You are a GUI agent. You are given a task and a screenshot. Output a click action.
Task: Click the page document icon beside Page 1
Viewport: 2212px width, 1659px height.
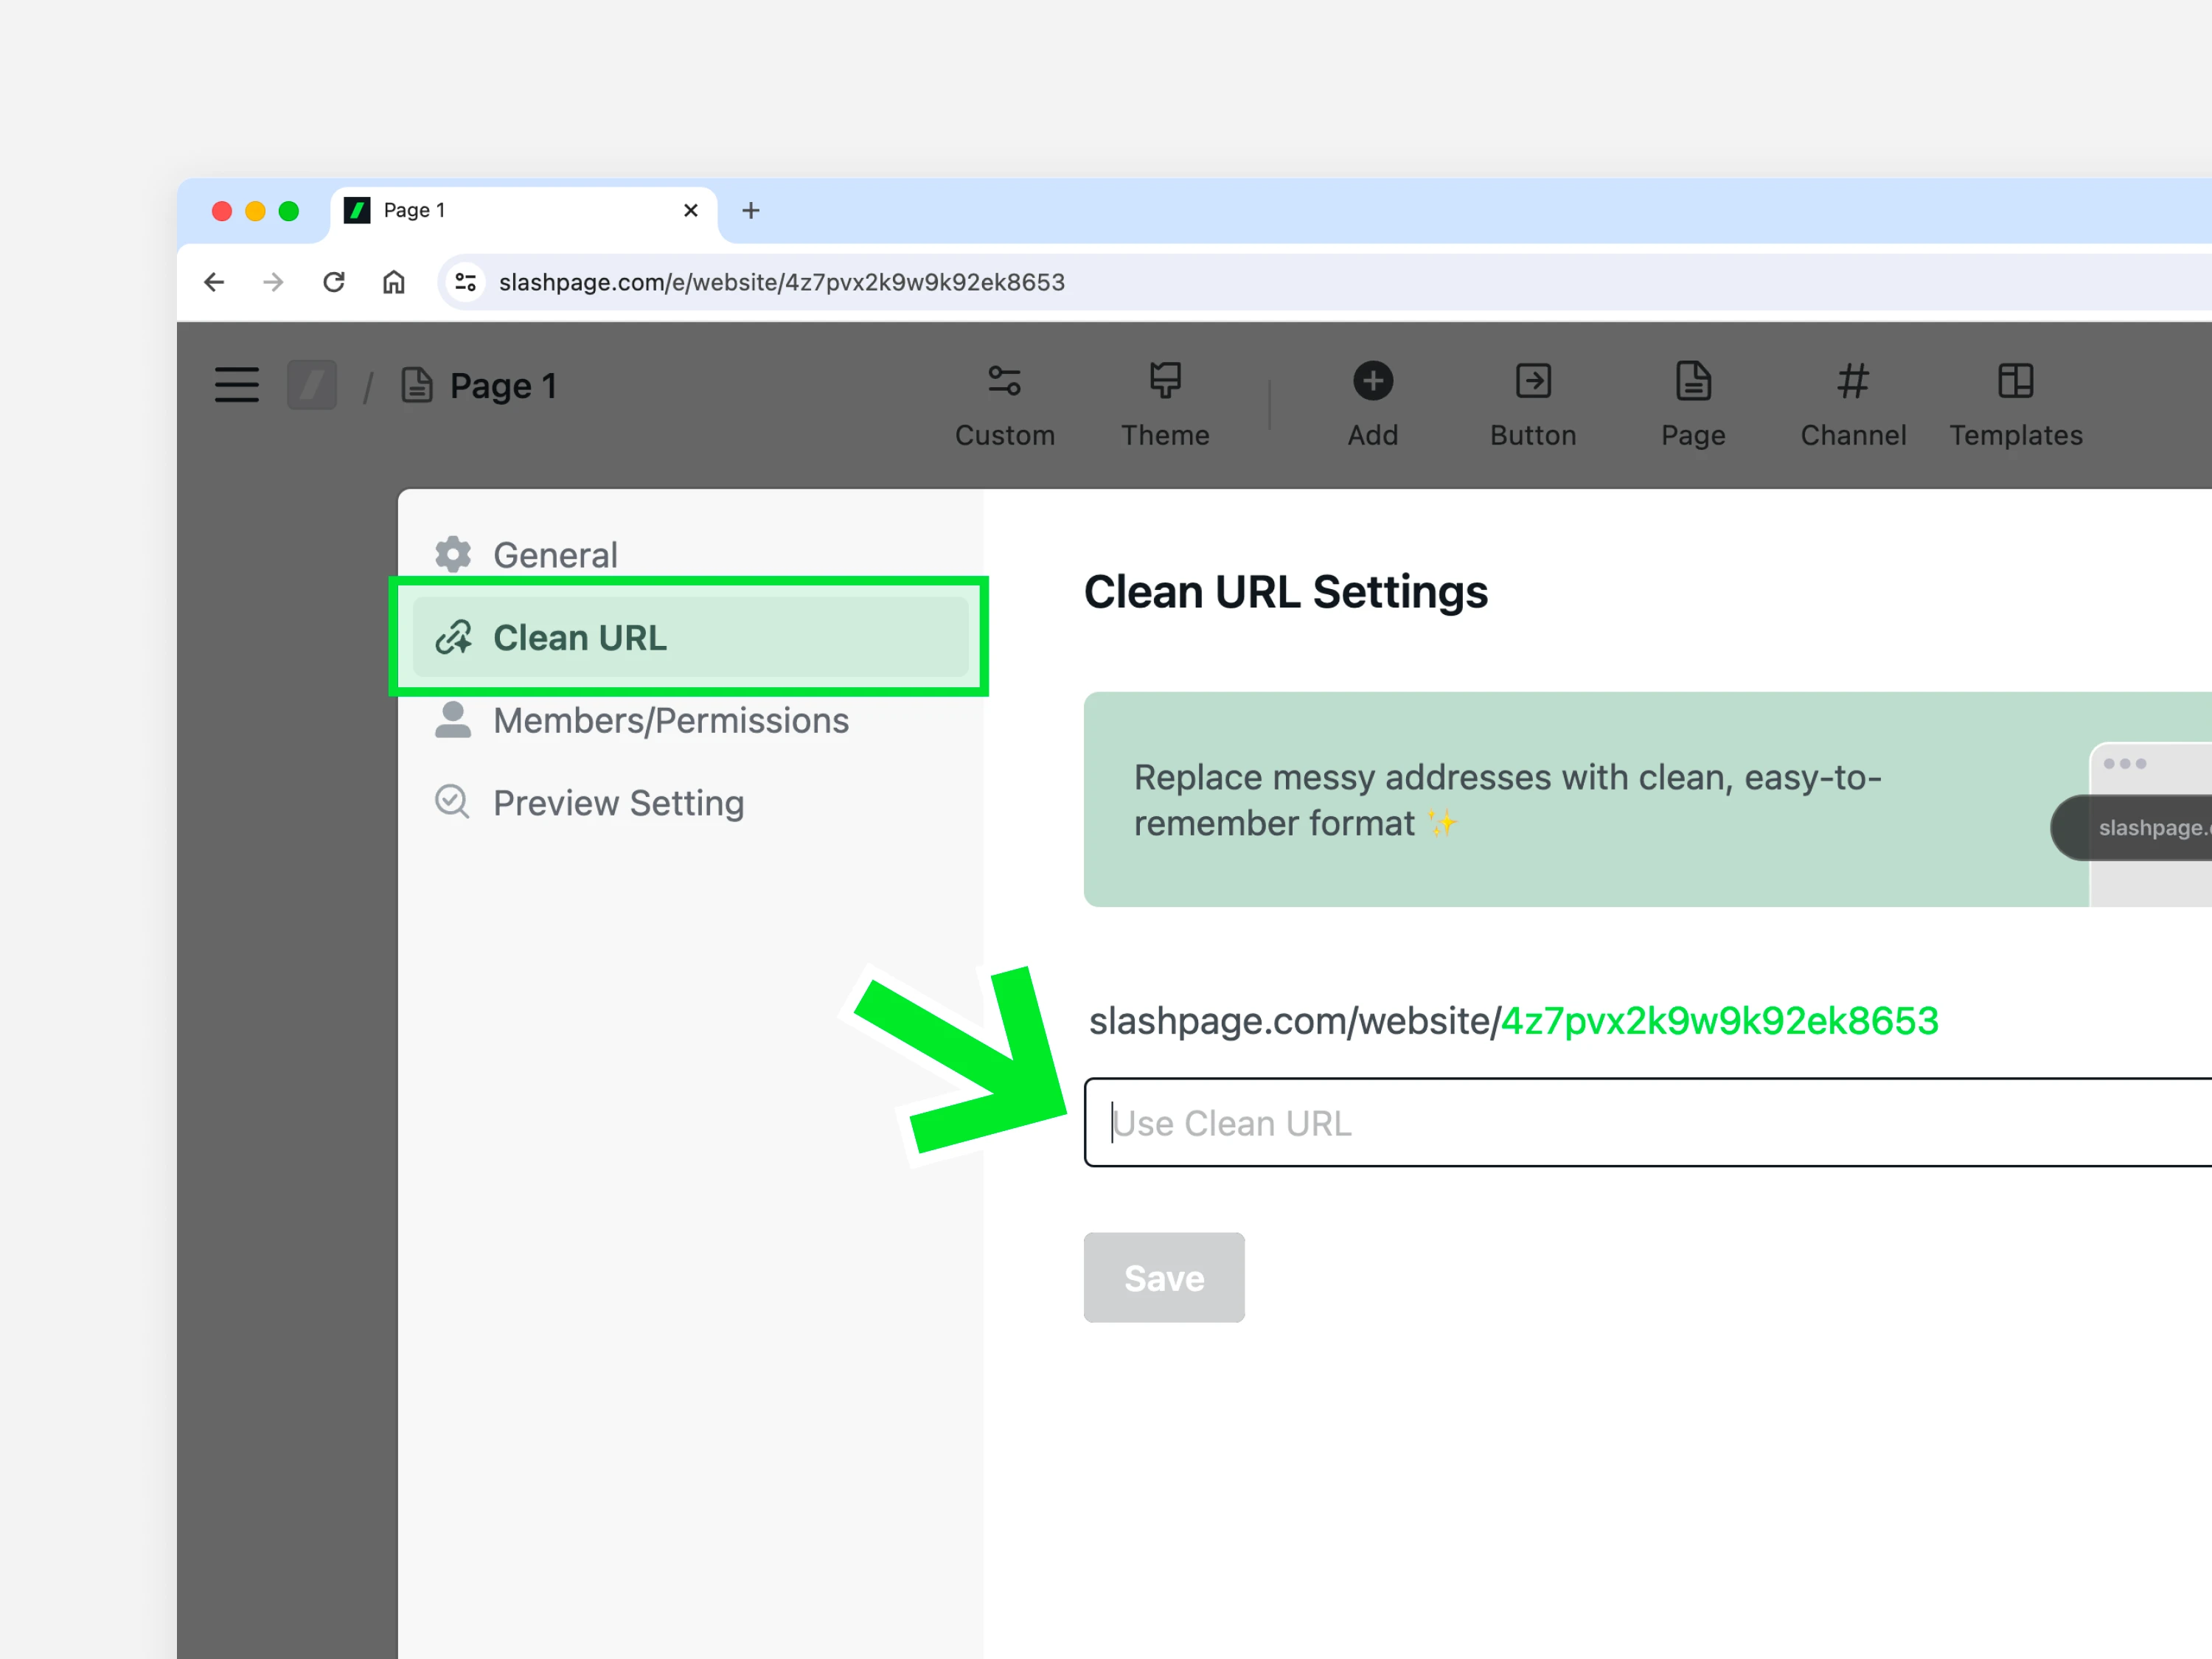pos(417,385)
